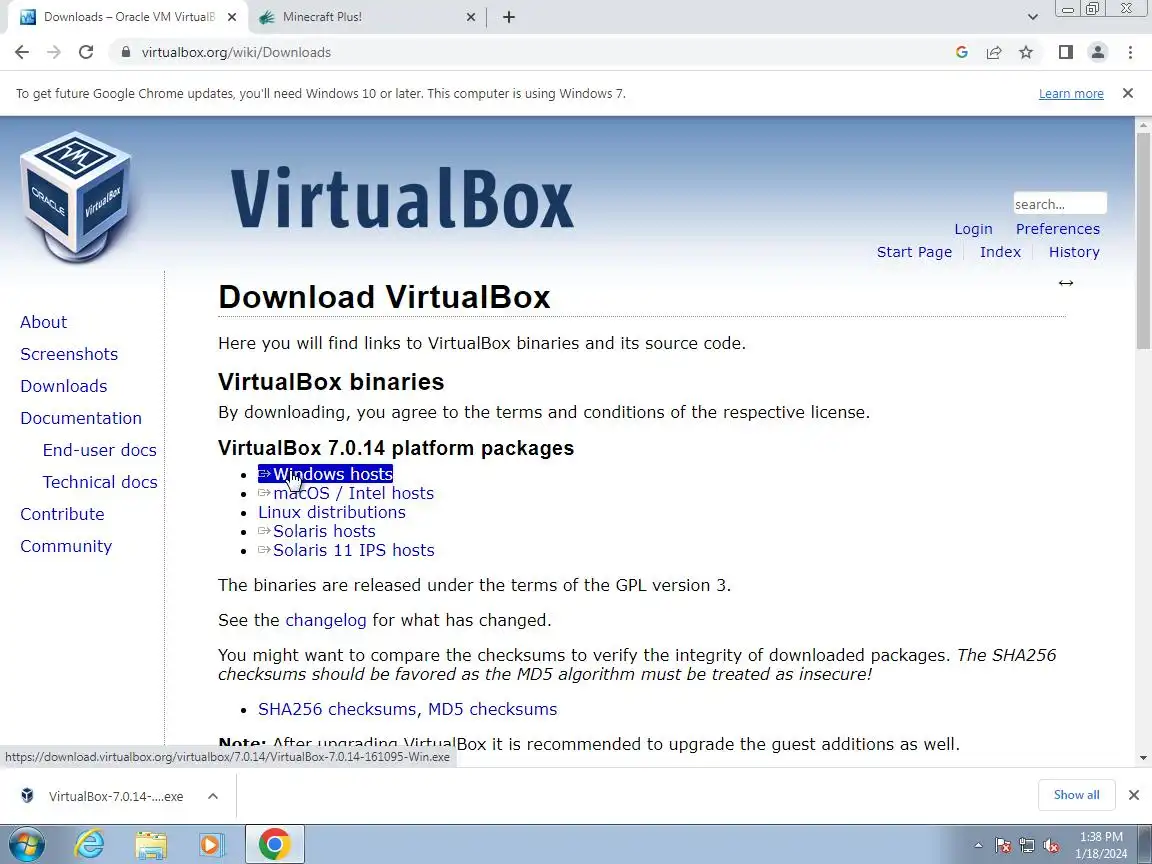The height and width of the screenshot is (864, 1152).
Task: Open Chrome three-dot menu
Action: coord(1130,52)
